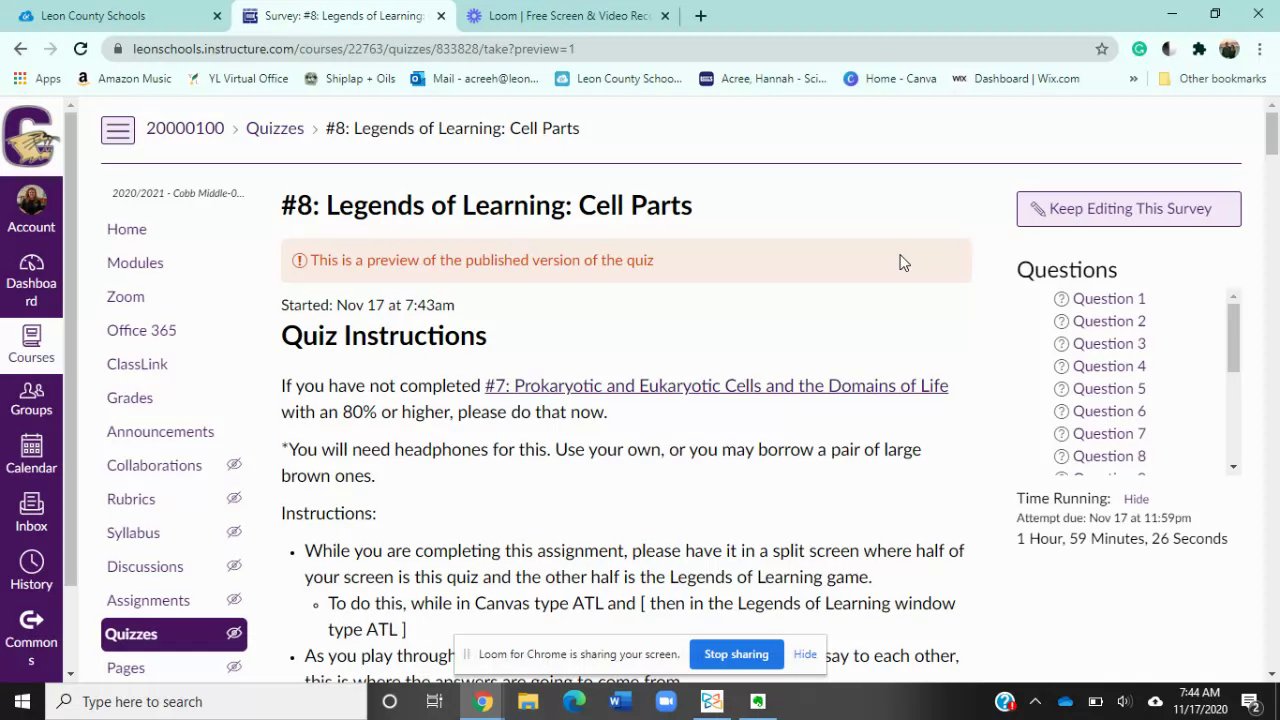Open the Extensions puzzle icon
The height and width of the screenshot is (720, 1280).
[x=1199, y=48]
